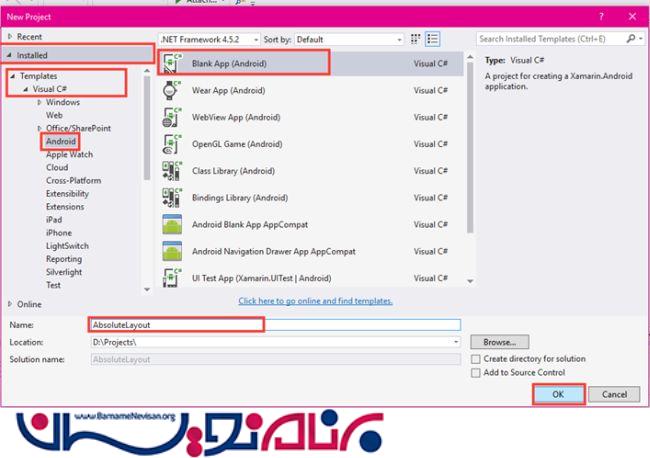Open the dialog help question mark
This screenshot has width=650, height=458.
point(601,17)
